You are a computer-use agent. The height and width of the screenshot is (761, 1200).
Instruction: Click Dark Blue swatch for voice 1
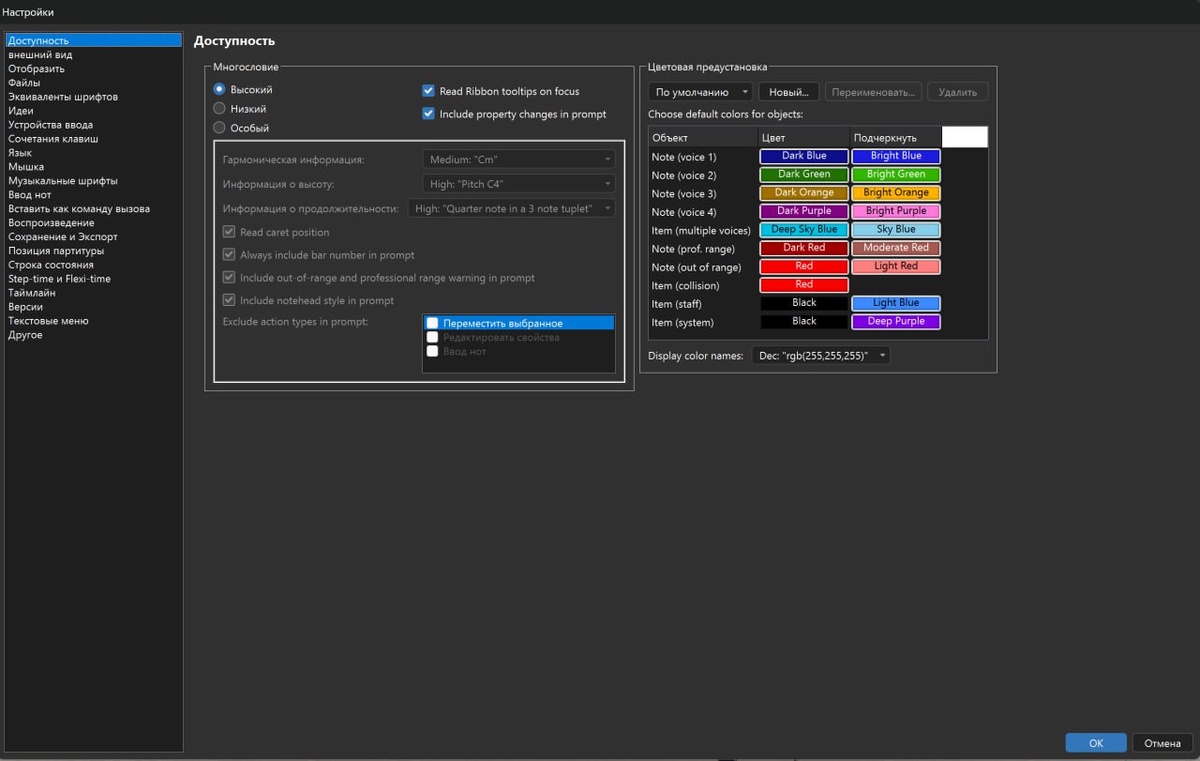coord(804,156)
